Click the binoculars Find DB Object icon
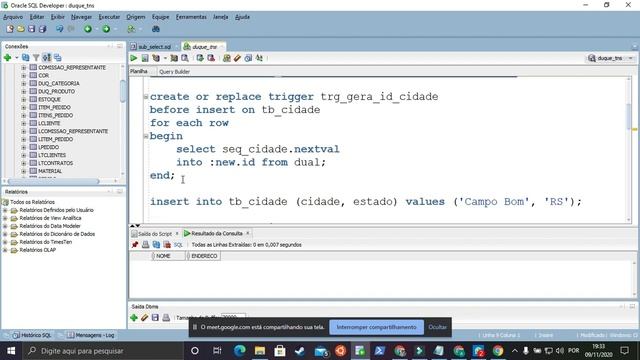Screen dimensions: 640x360 156,29
